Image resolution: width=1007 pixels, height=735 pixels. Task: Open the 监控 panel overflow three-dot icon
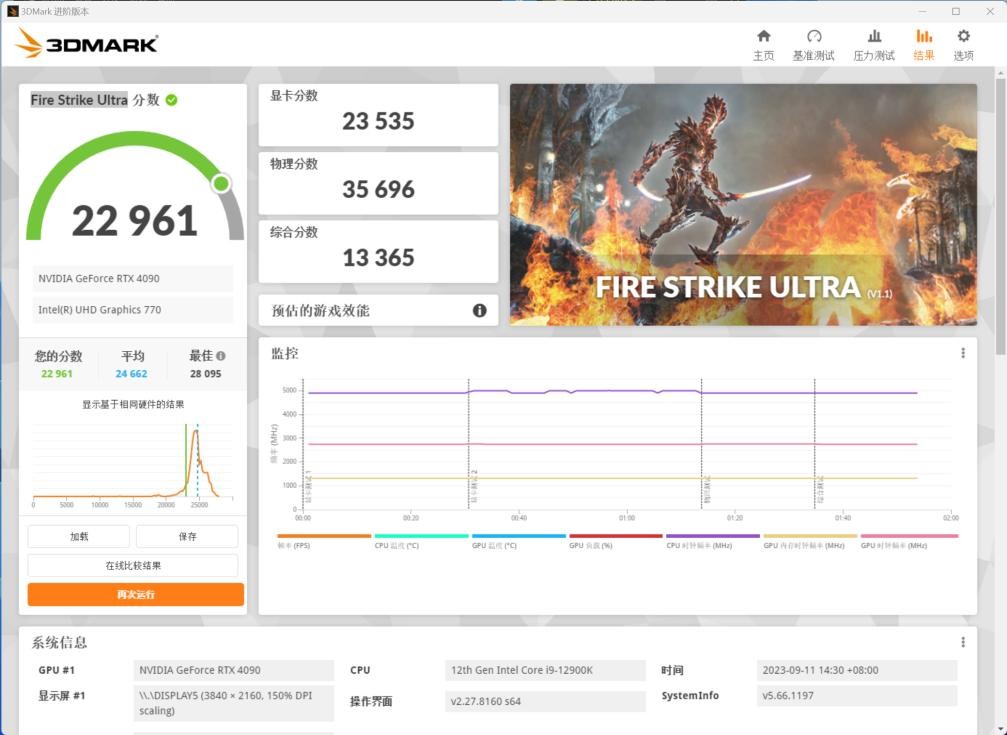pos(962,352)
